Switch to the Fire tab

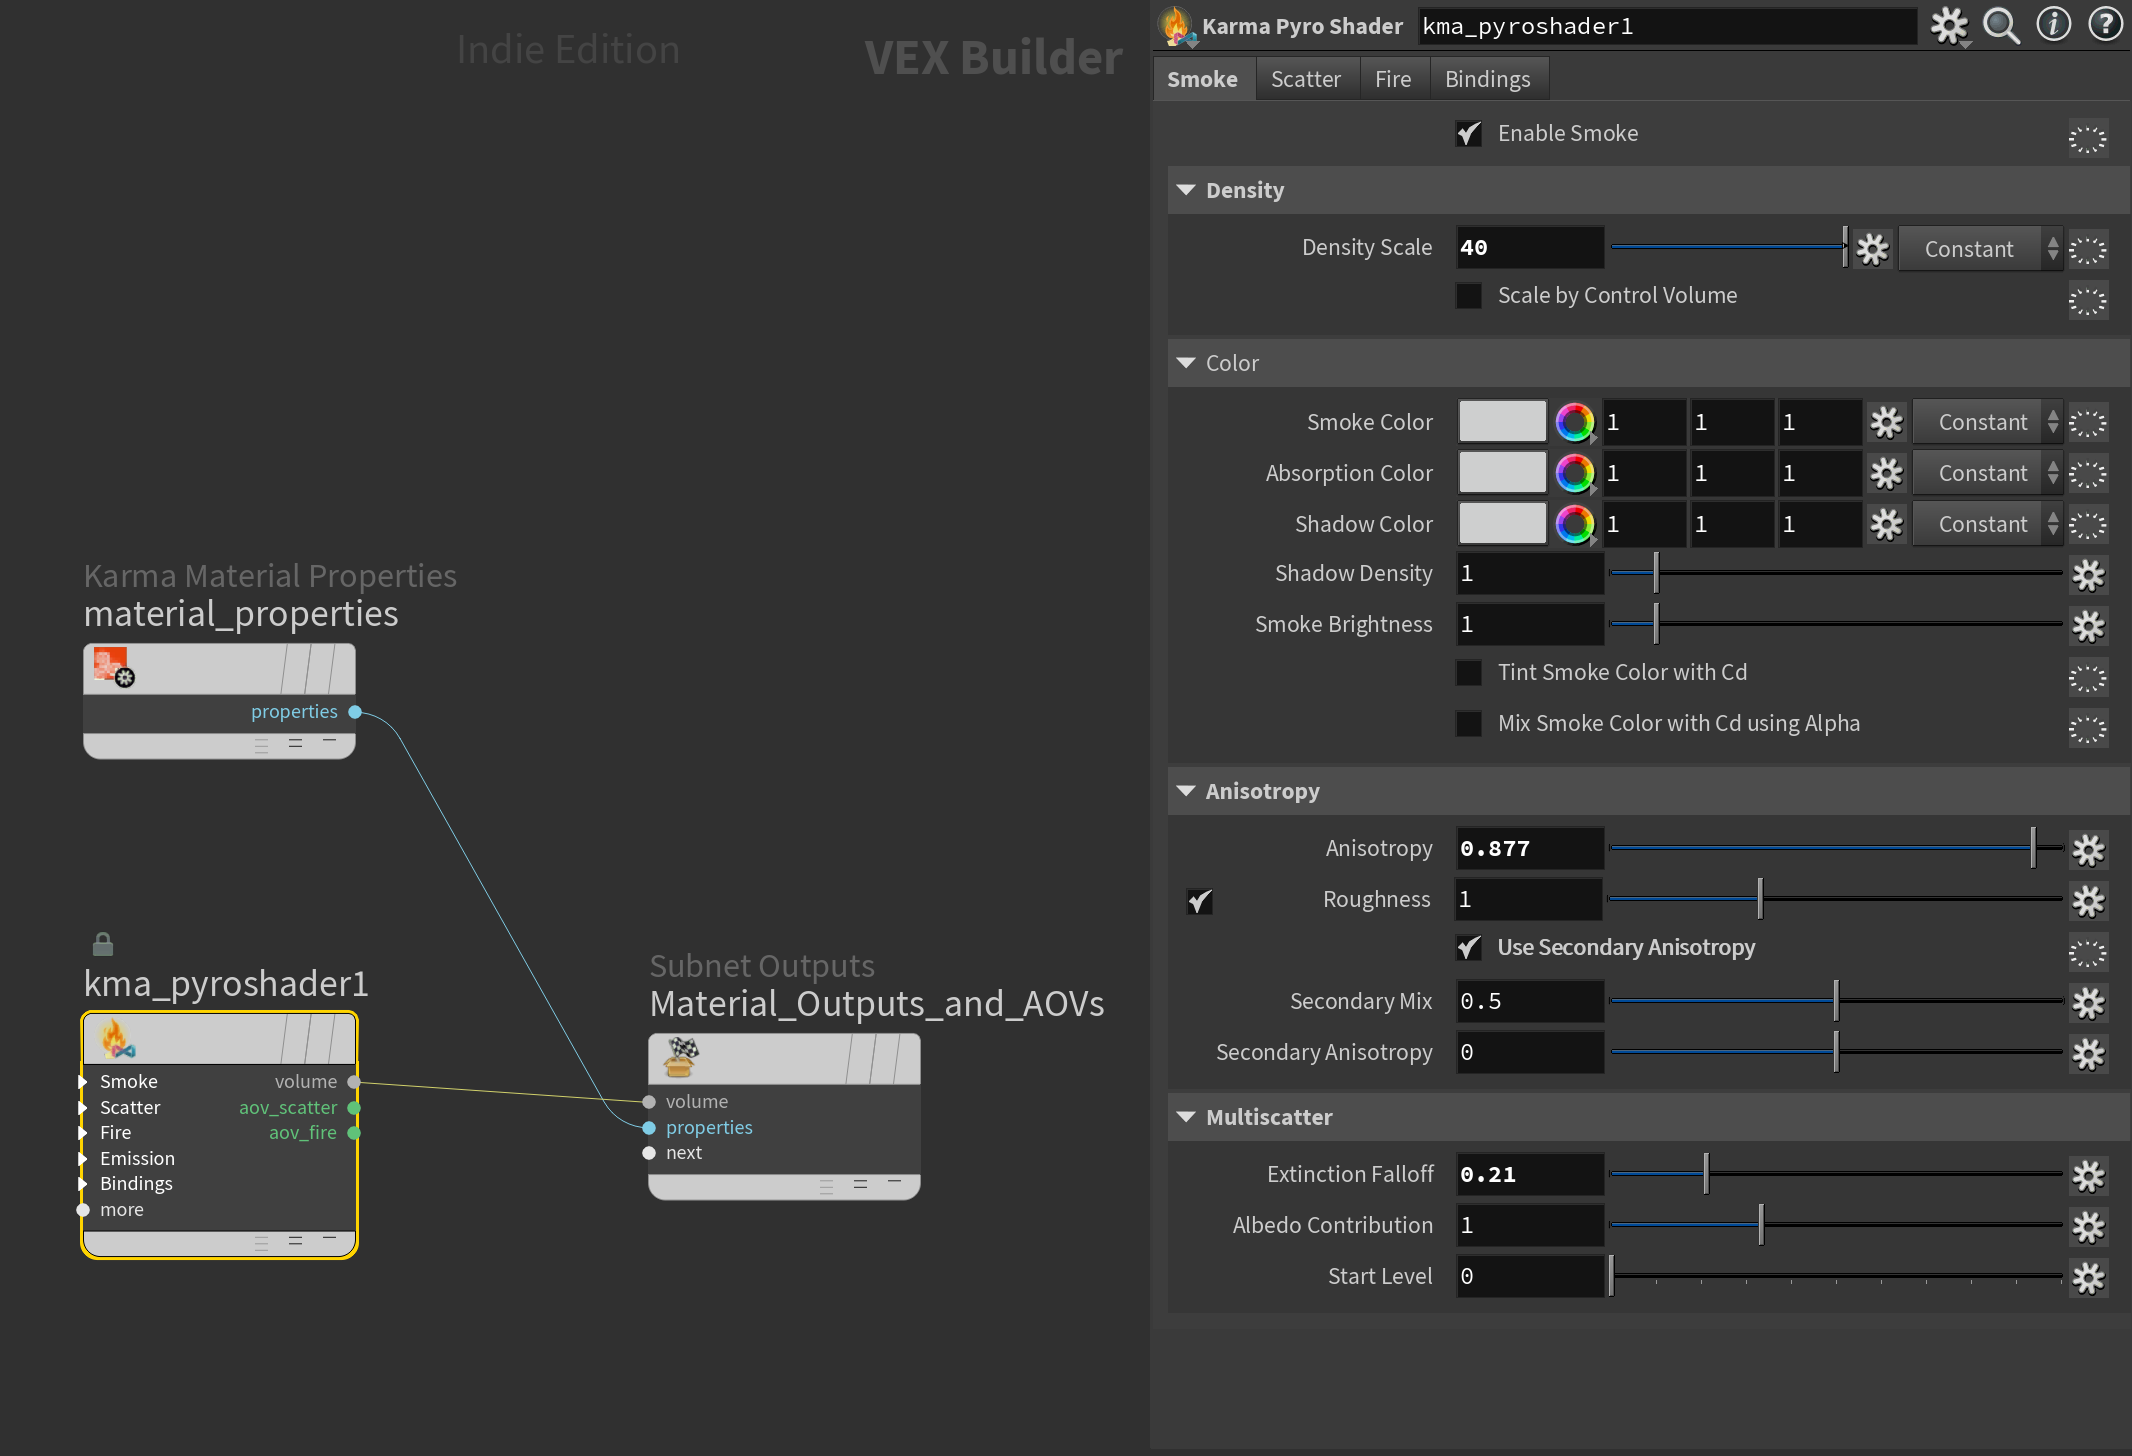[1392, 79]
